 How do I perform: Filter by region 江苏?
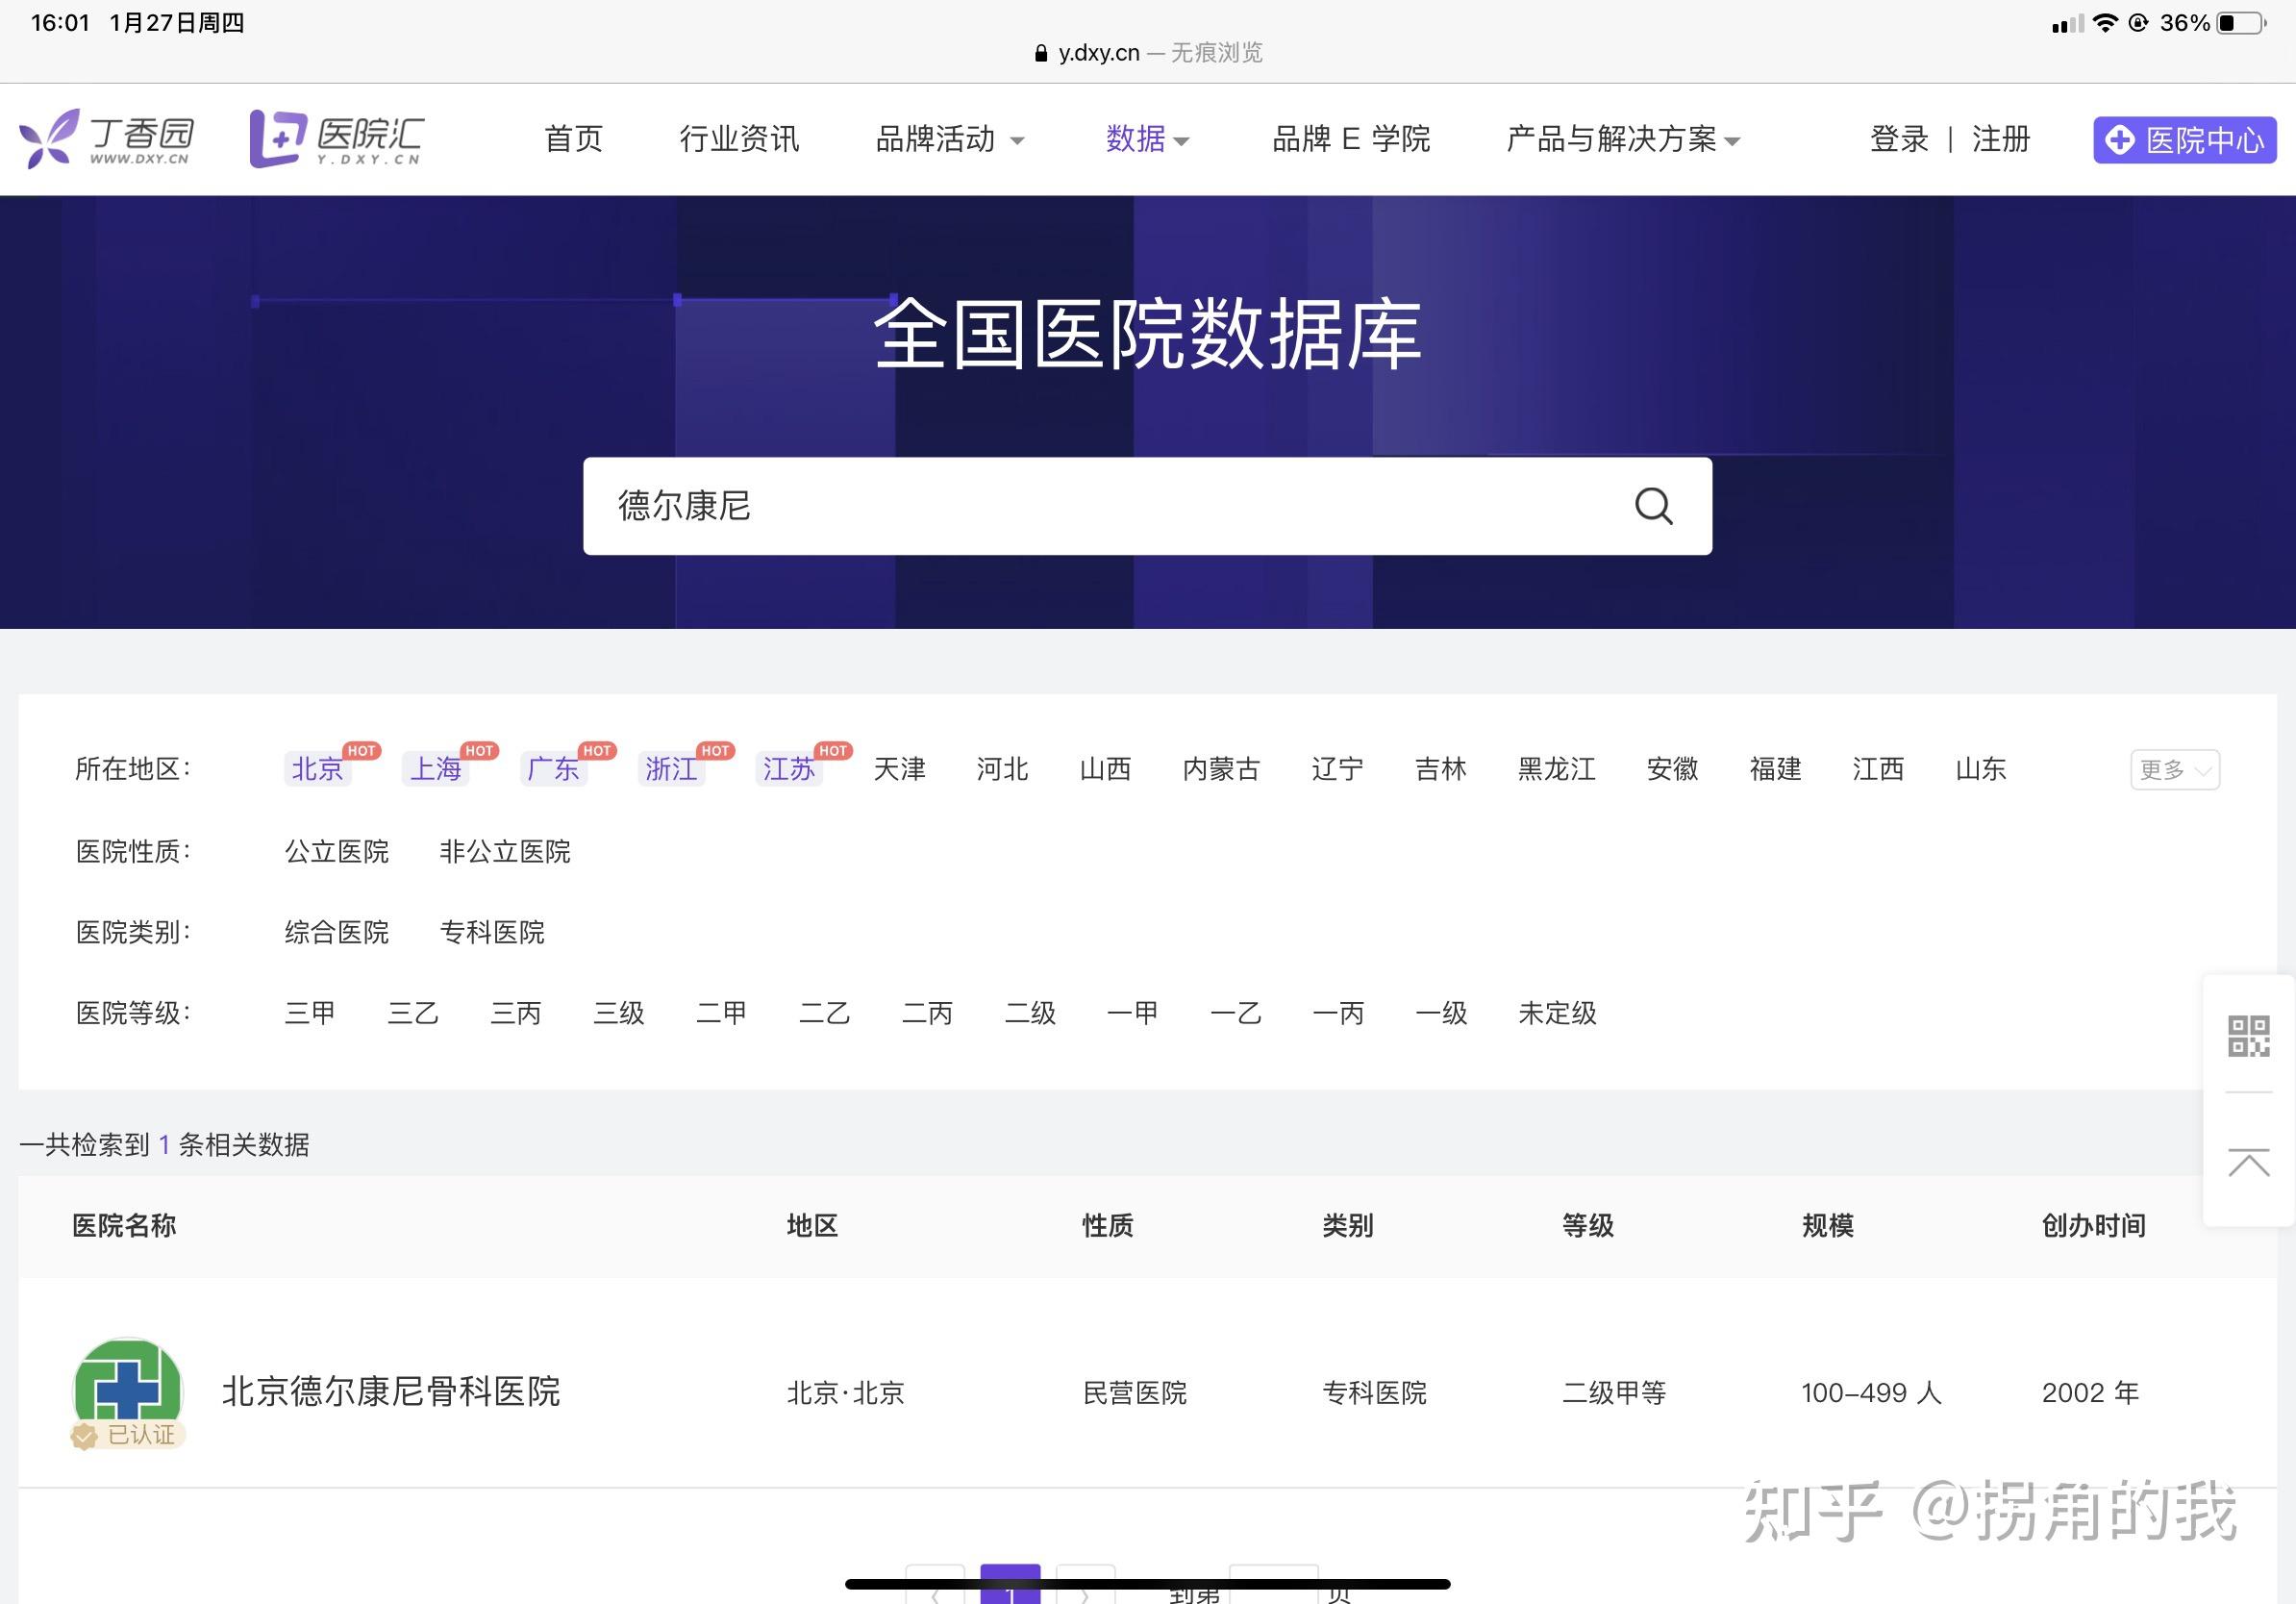(x=789, y=768)
